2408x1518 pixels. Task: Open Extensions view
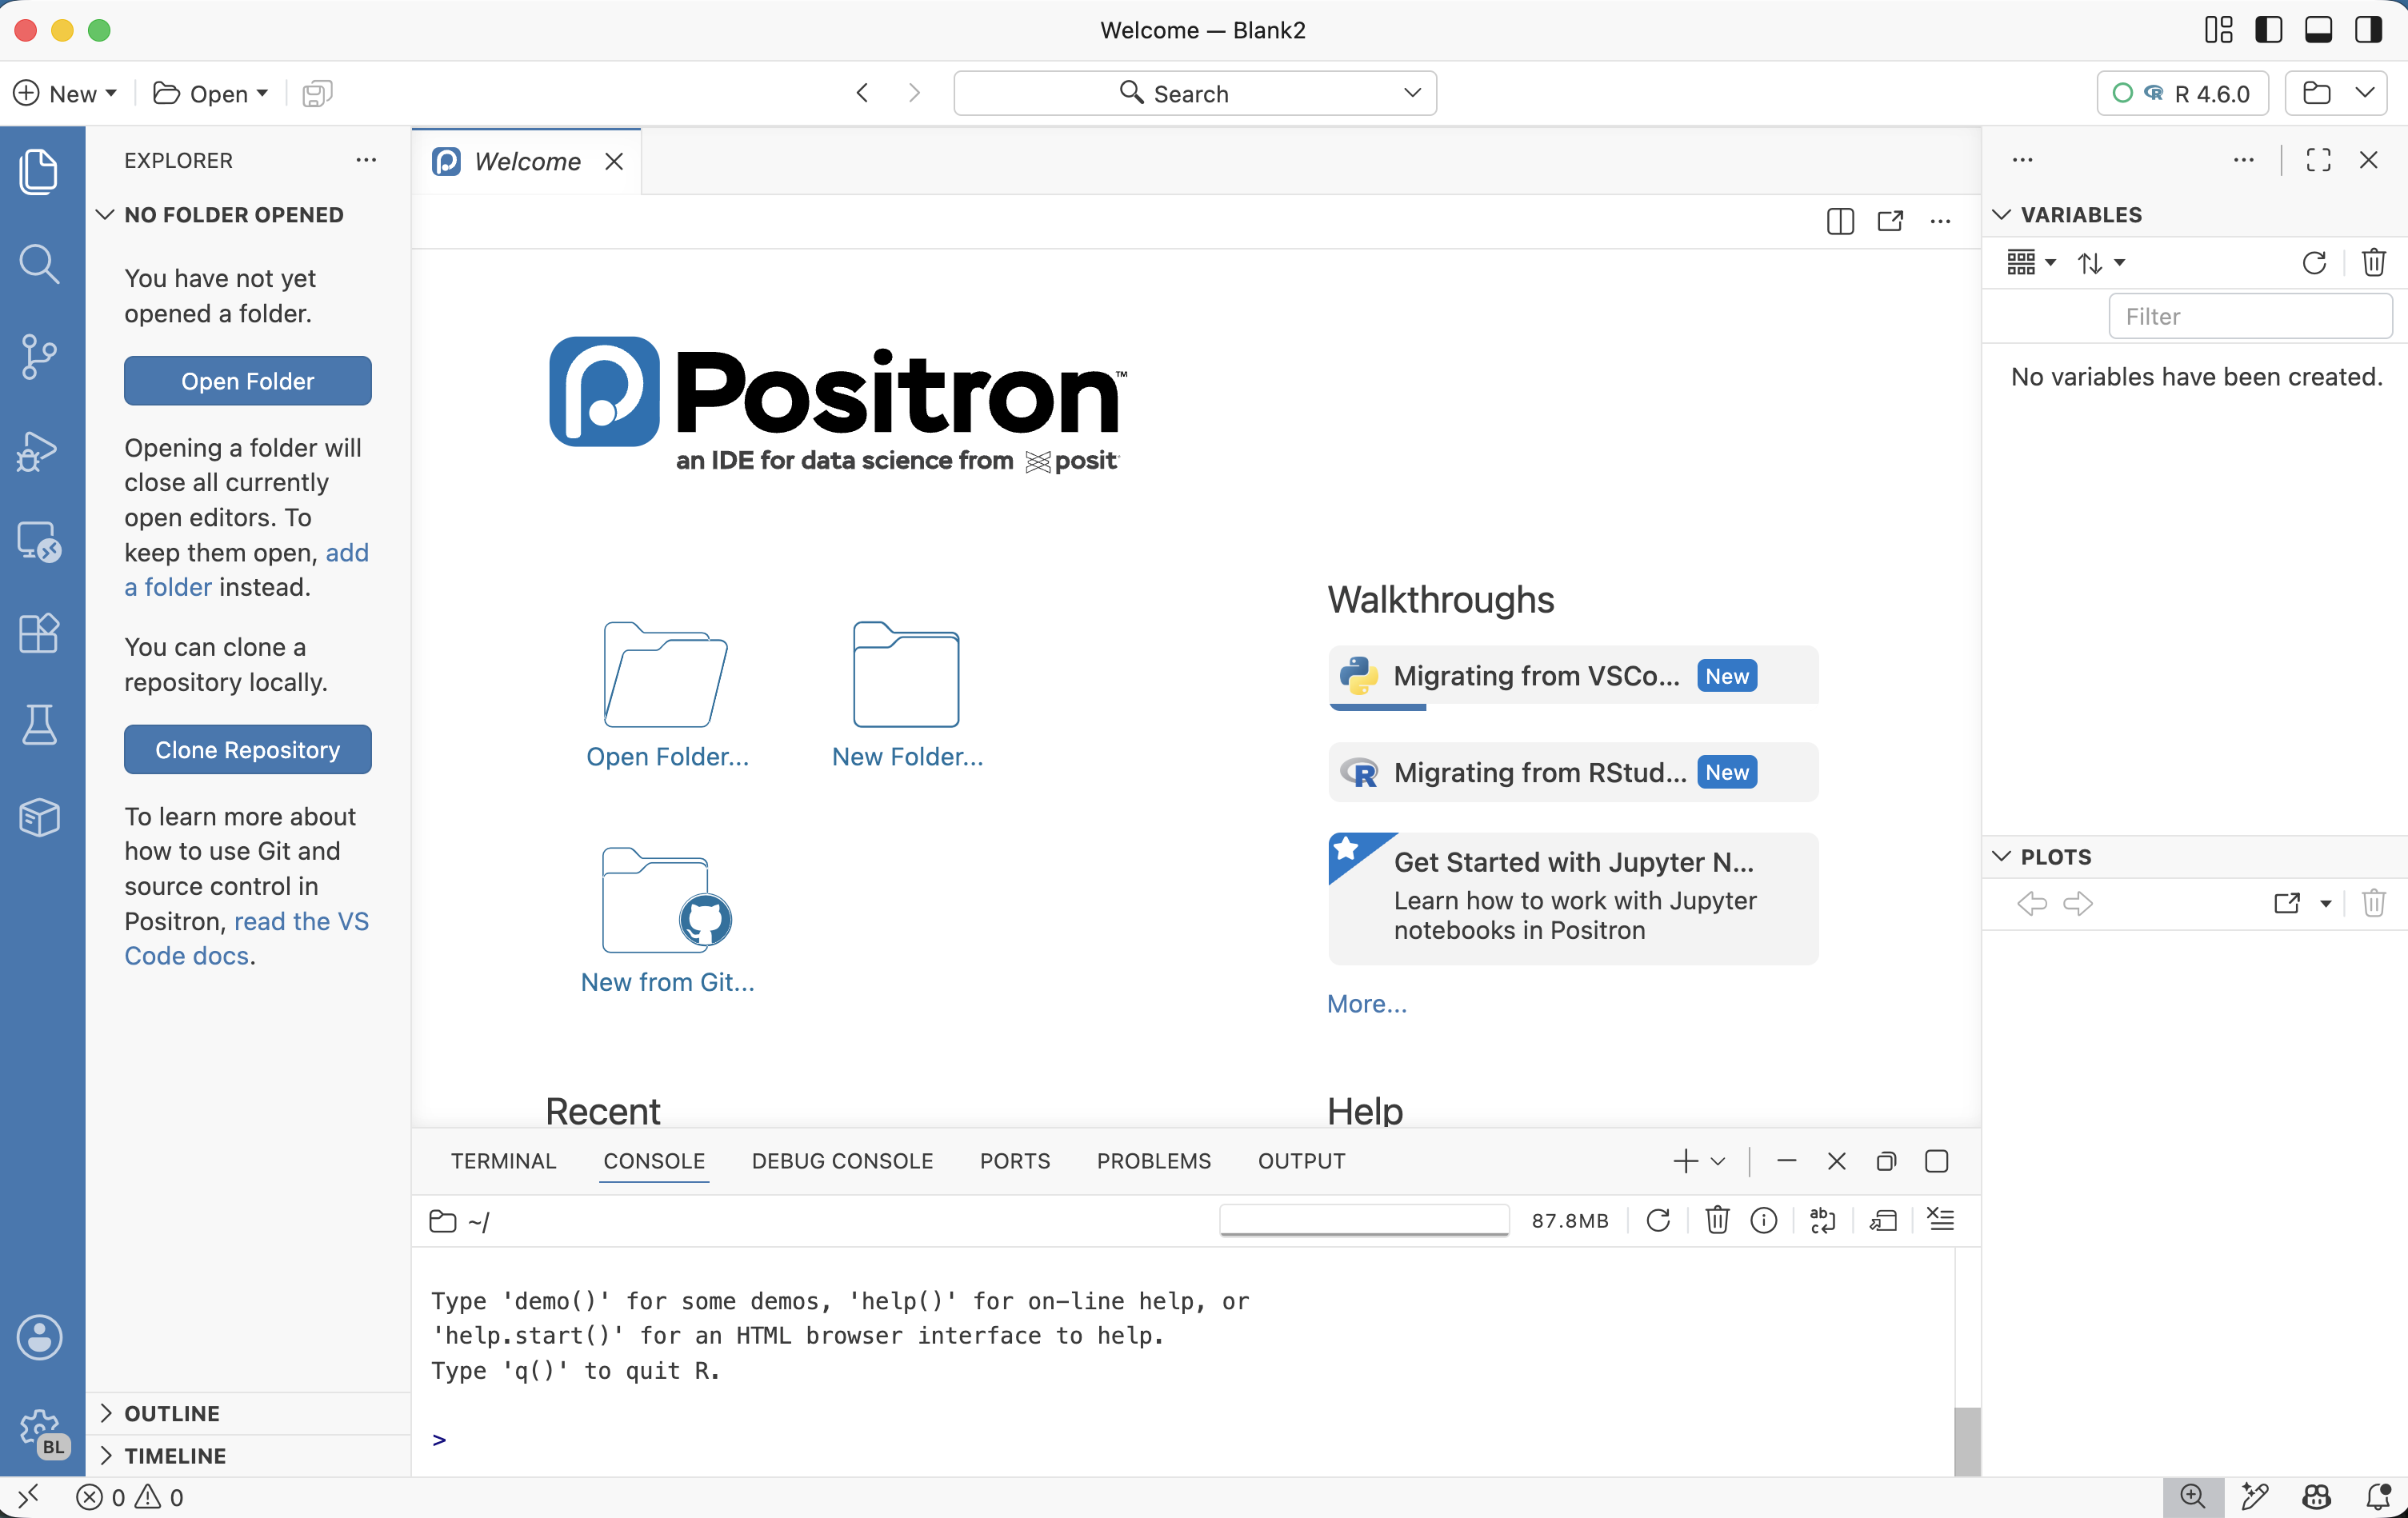39,633
